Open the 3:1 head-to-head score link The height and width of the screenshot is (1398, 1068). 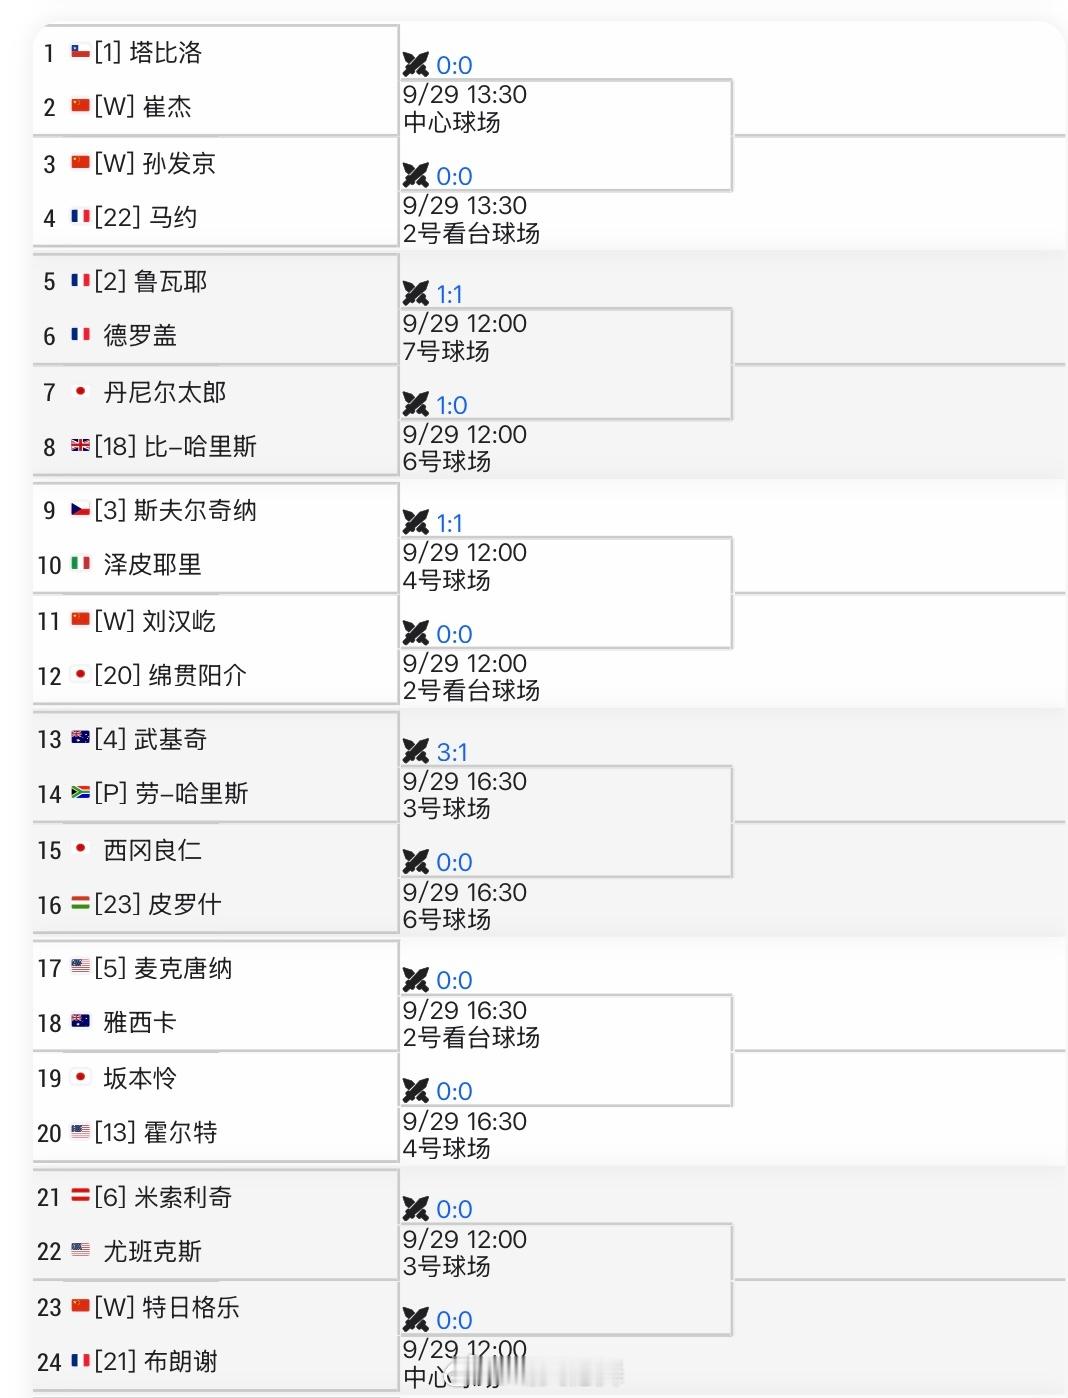(452, 752)
